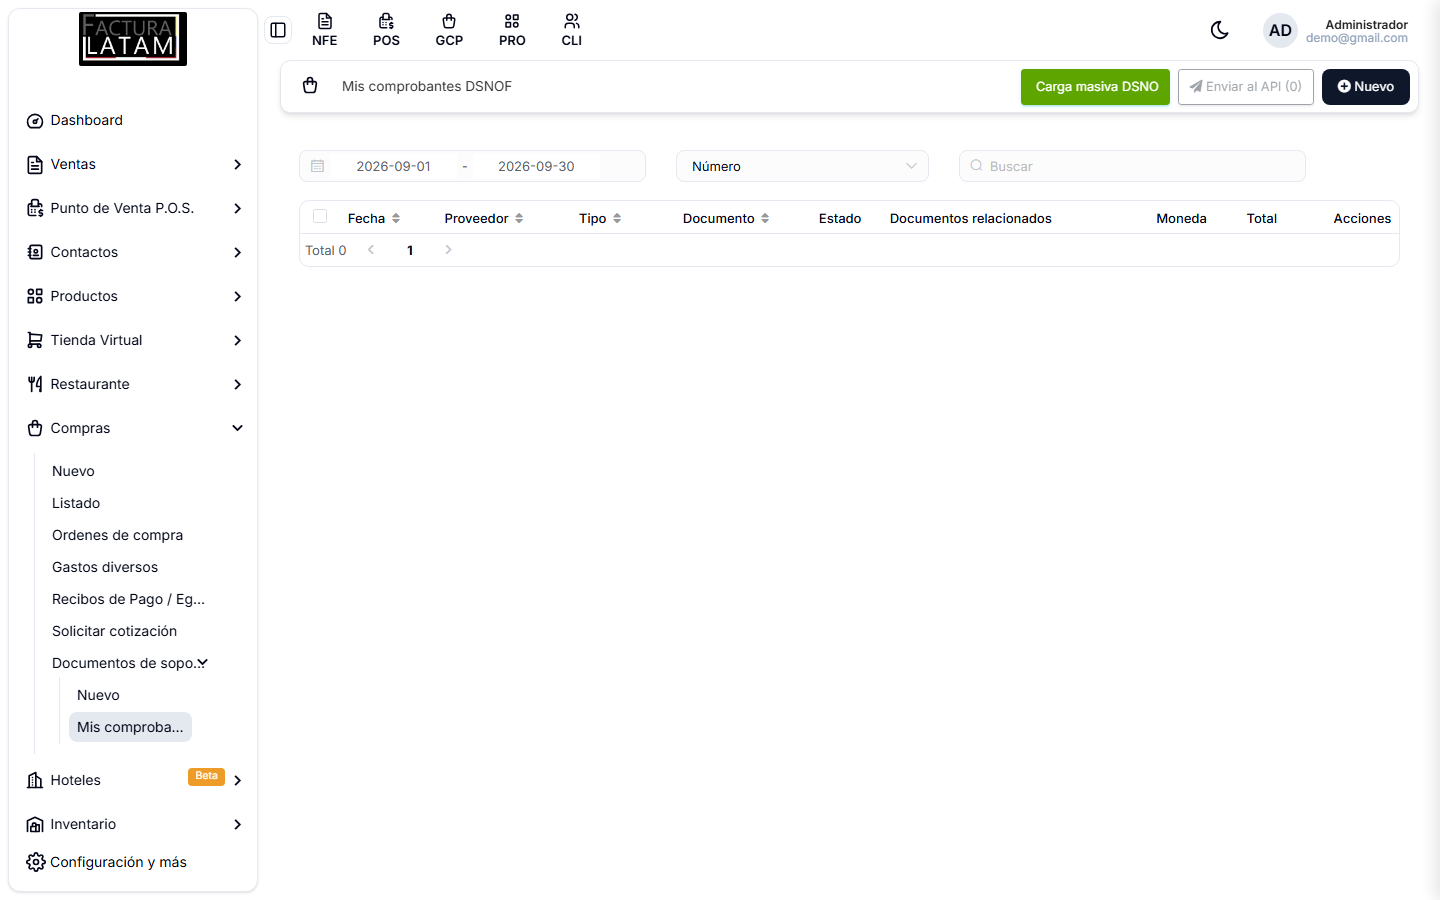Viewport: 1440px width, 900px height.
Task: Open the POS shortcut icon
Action: click(x=386, y=30)
